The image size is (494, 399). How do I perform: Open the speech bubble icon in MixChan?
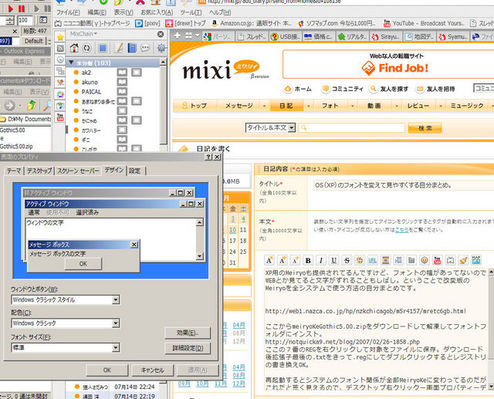click(x=145, y=48)
